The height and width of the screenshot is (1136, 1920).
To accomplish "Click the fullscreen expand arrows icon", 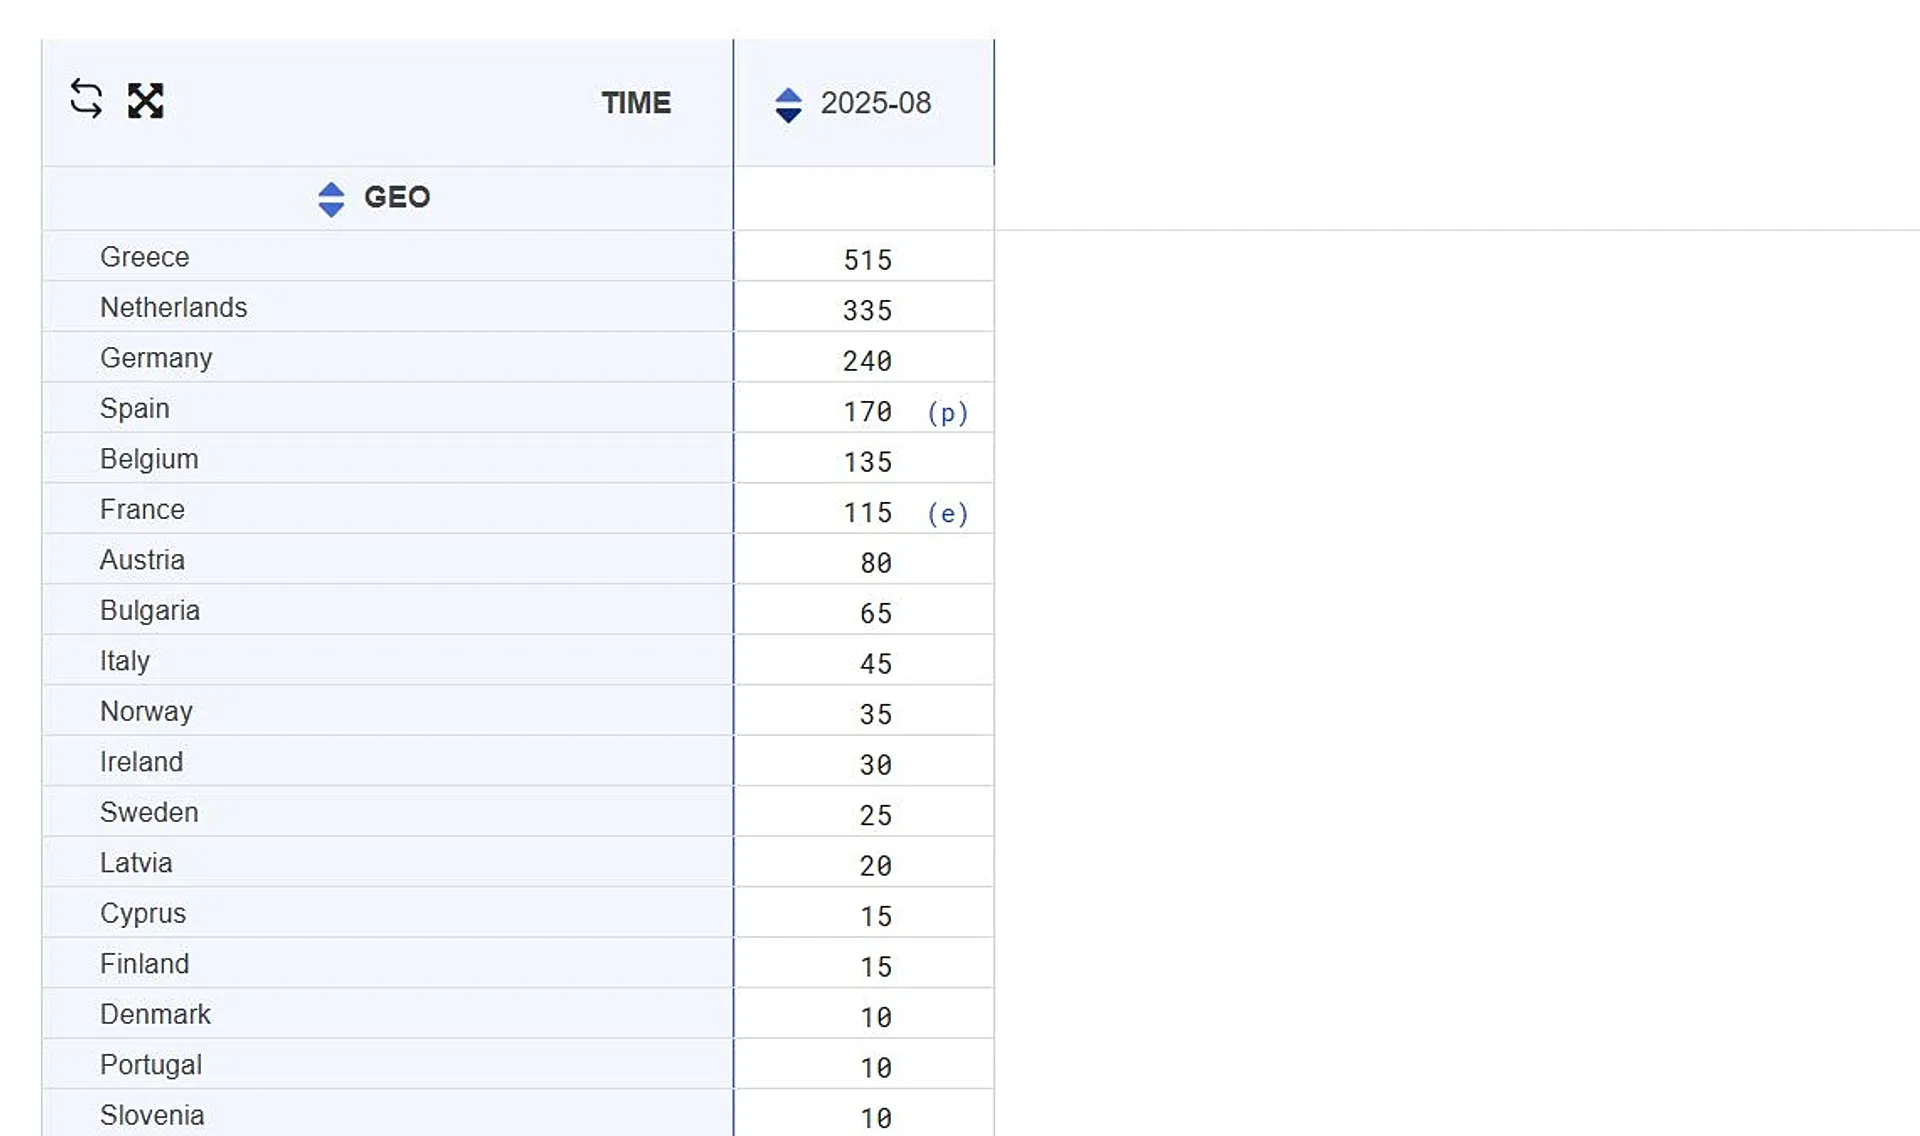I will click(146, 101).
